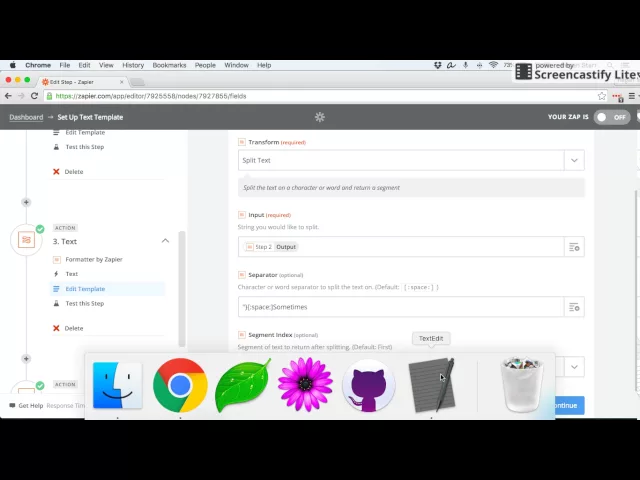This screenshot has width=640, height=480.
Task: Select the Edit Step - Zapier tab
Action: [83, 82]
